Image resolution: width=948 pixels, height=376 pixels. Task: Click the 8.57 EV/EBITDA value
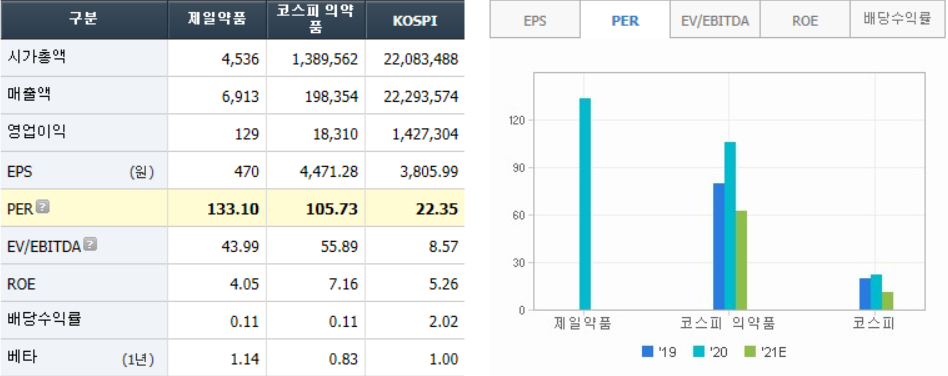point(445,247)
